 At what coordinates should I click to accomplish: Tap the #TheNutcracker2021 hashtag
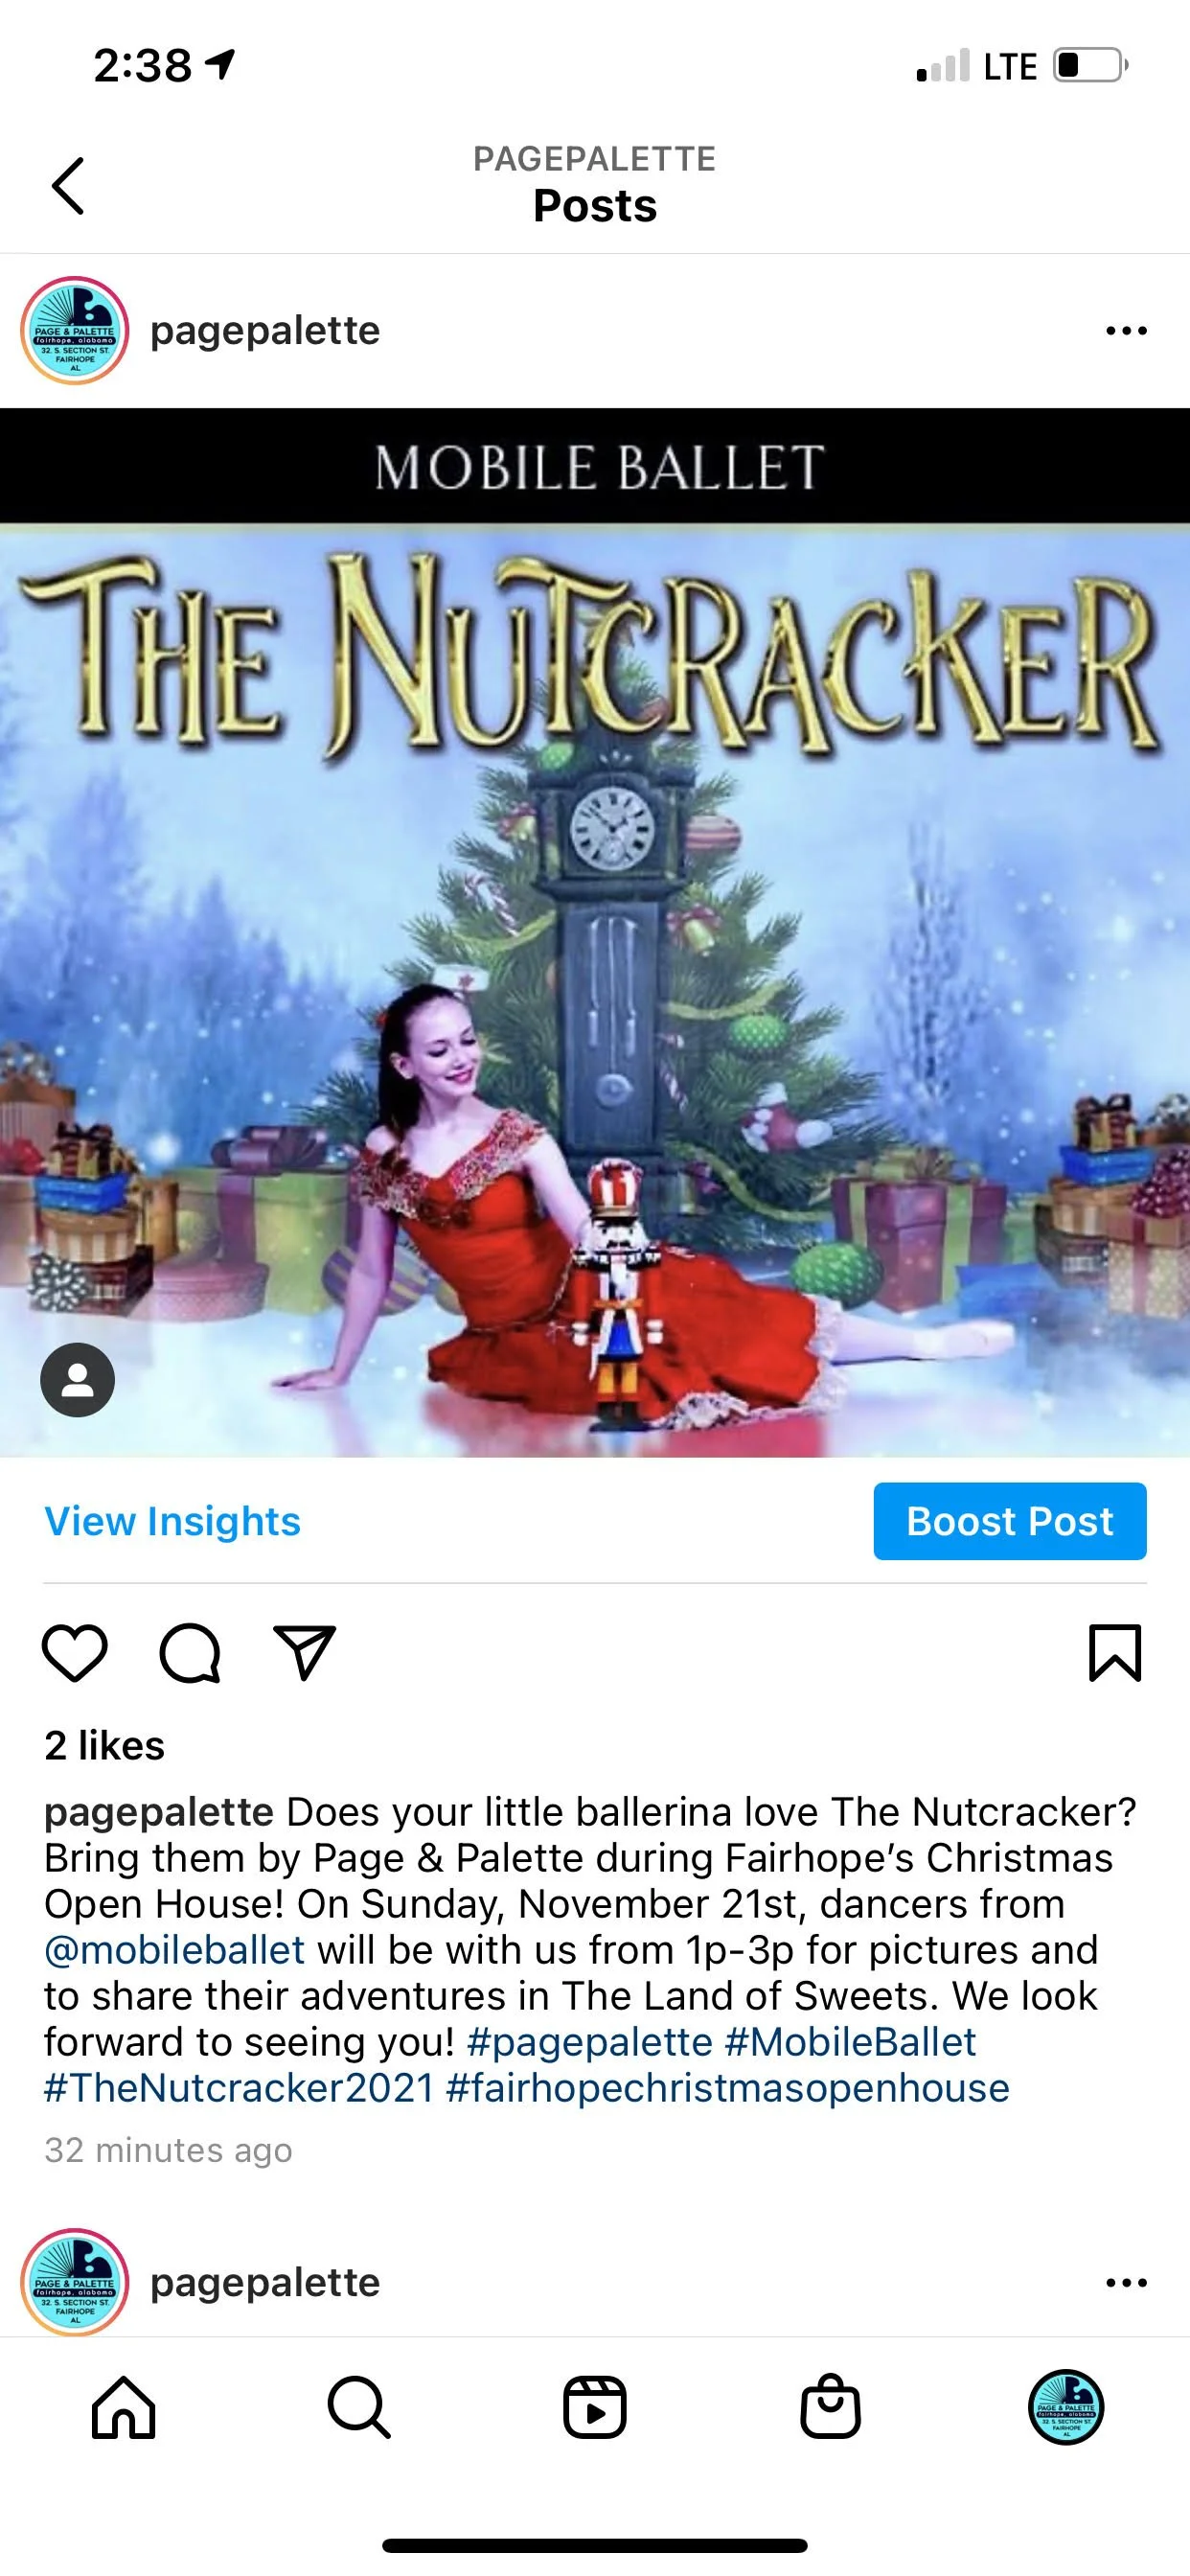[x=239, y=2088]
